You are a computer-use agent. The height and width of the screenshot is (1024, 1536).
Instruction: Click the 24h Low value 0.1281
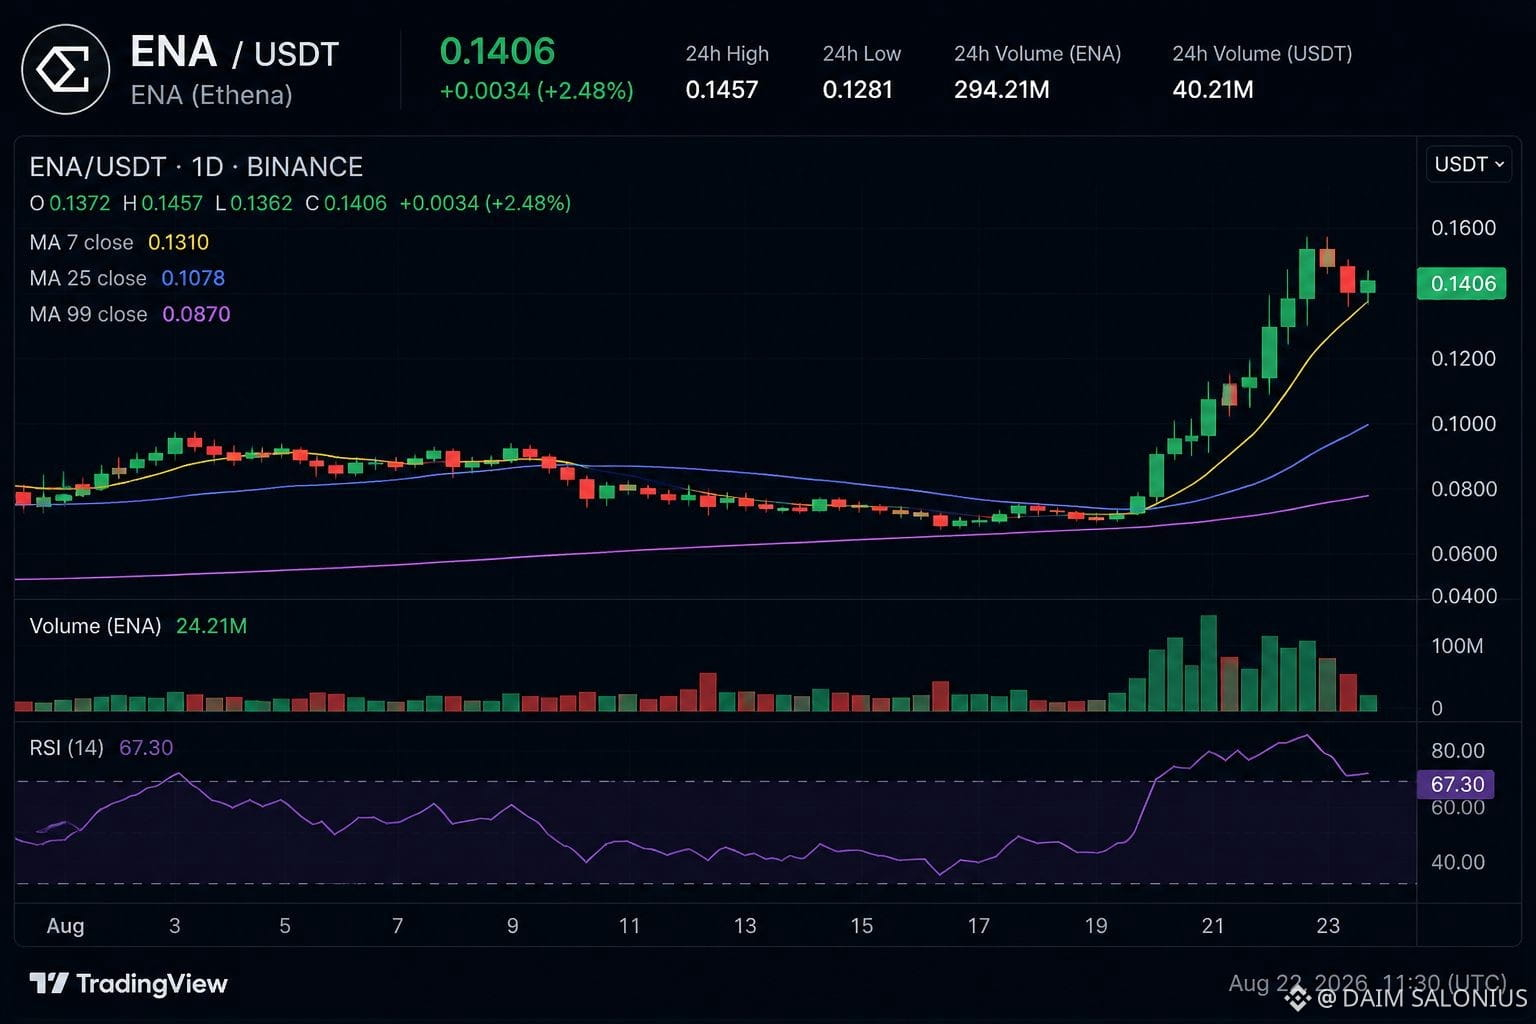click(857, 90)
